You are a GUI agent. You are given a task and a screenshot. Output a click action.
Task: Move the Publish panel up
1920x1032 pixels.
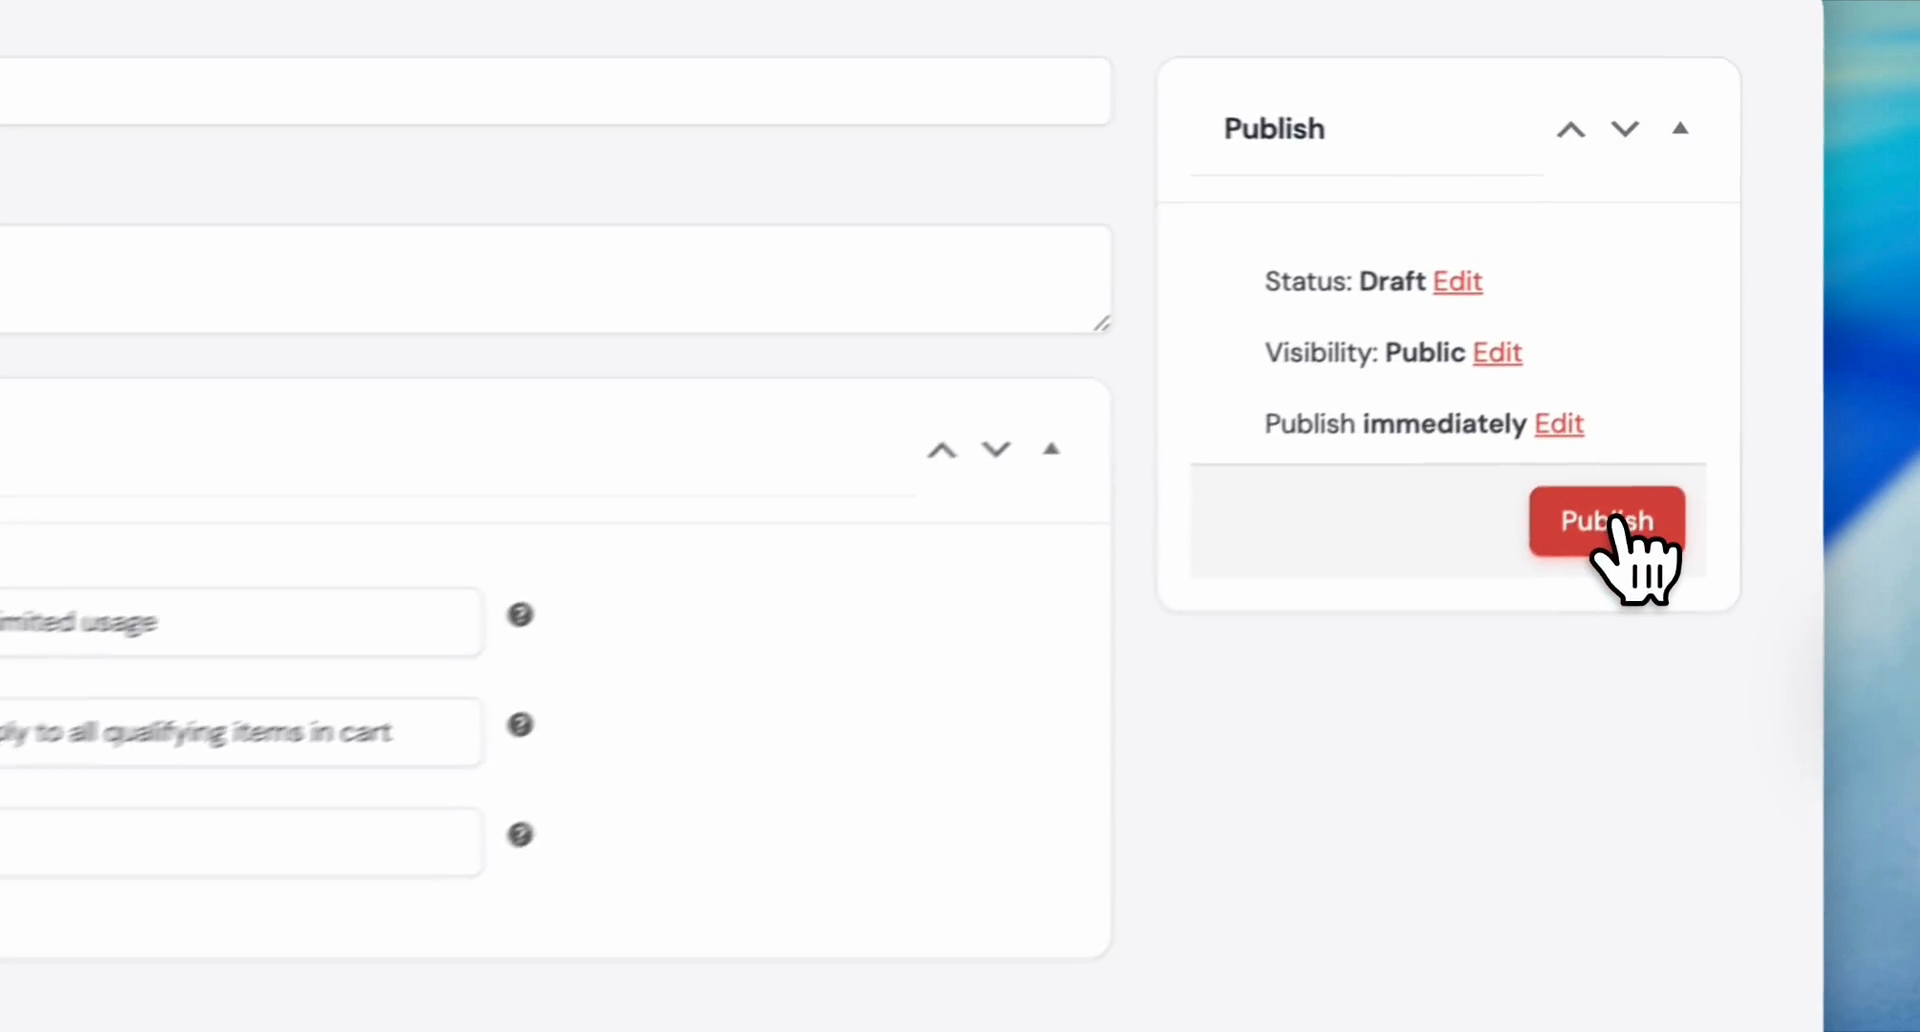coord(1571,130)
